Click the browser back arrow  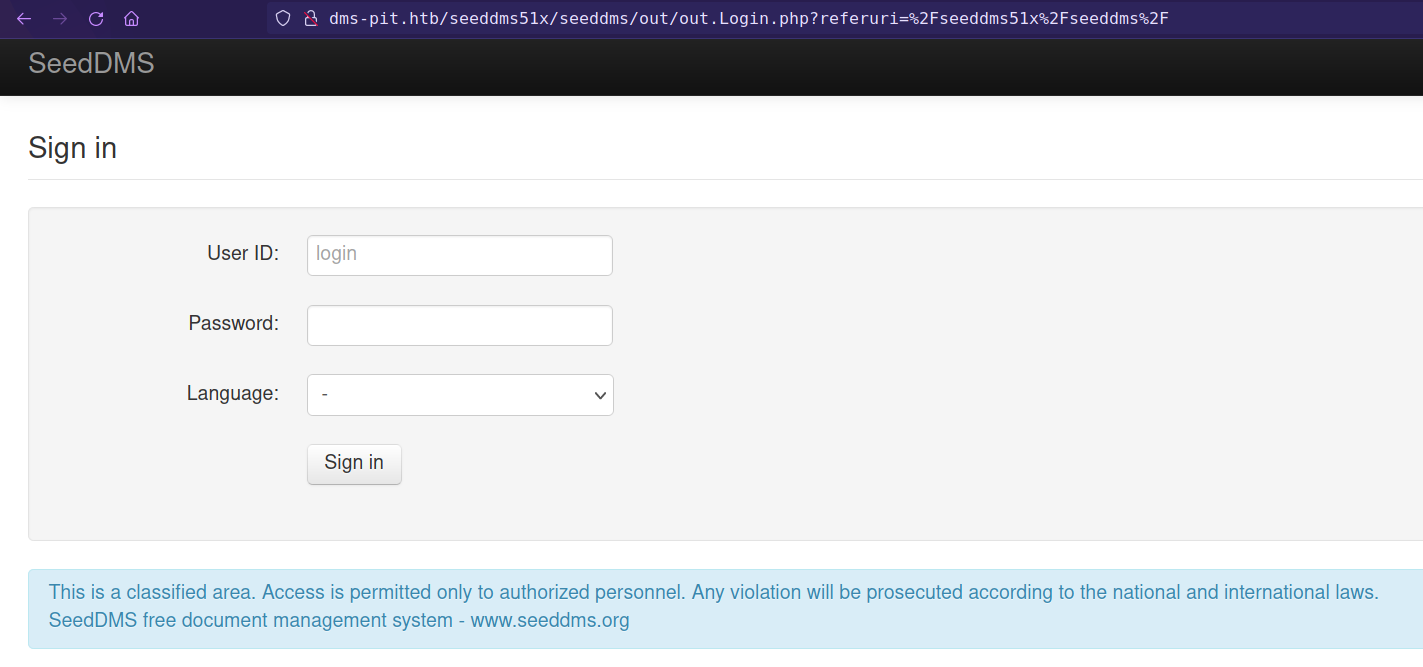pyautogui.click(x=25, y=18)
